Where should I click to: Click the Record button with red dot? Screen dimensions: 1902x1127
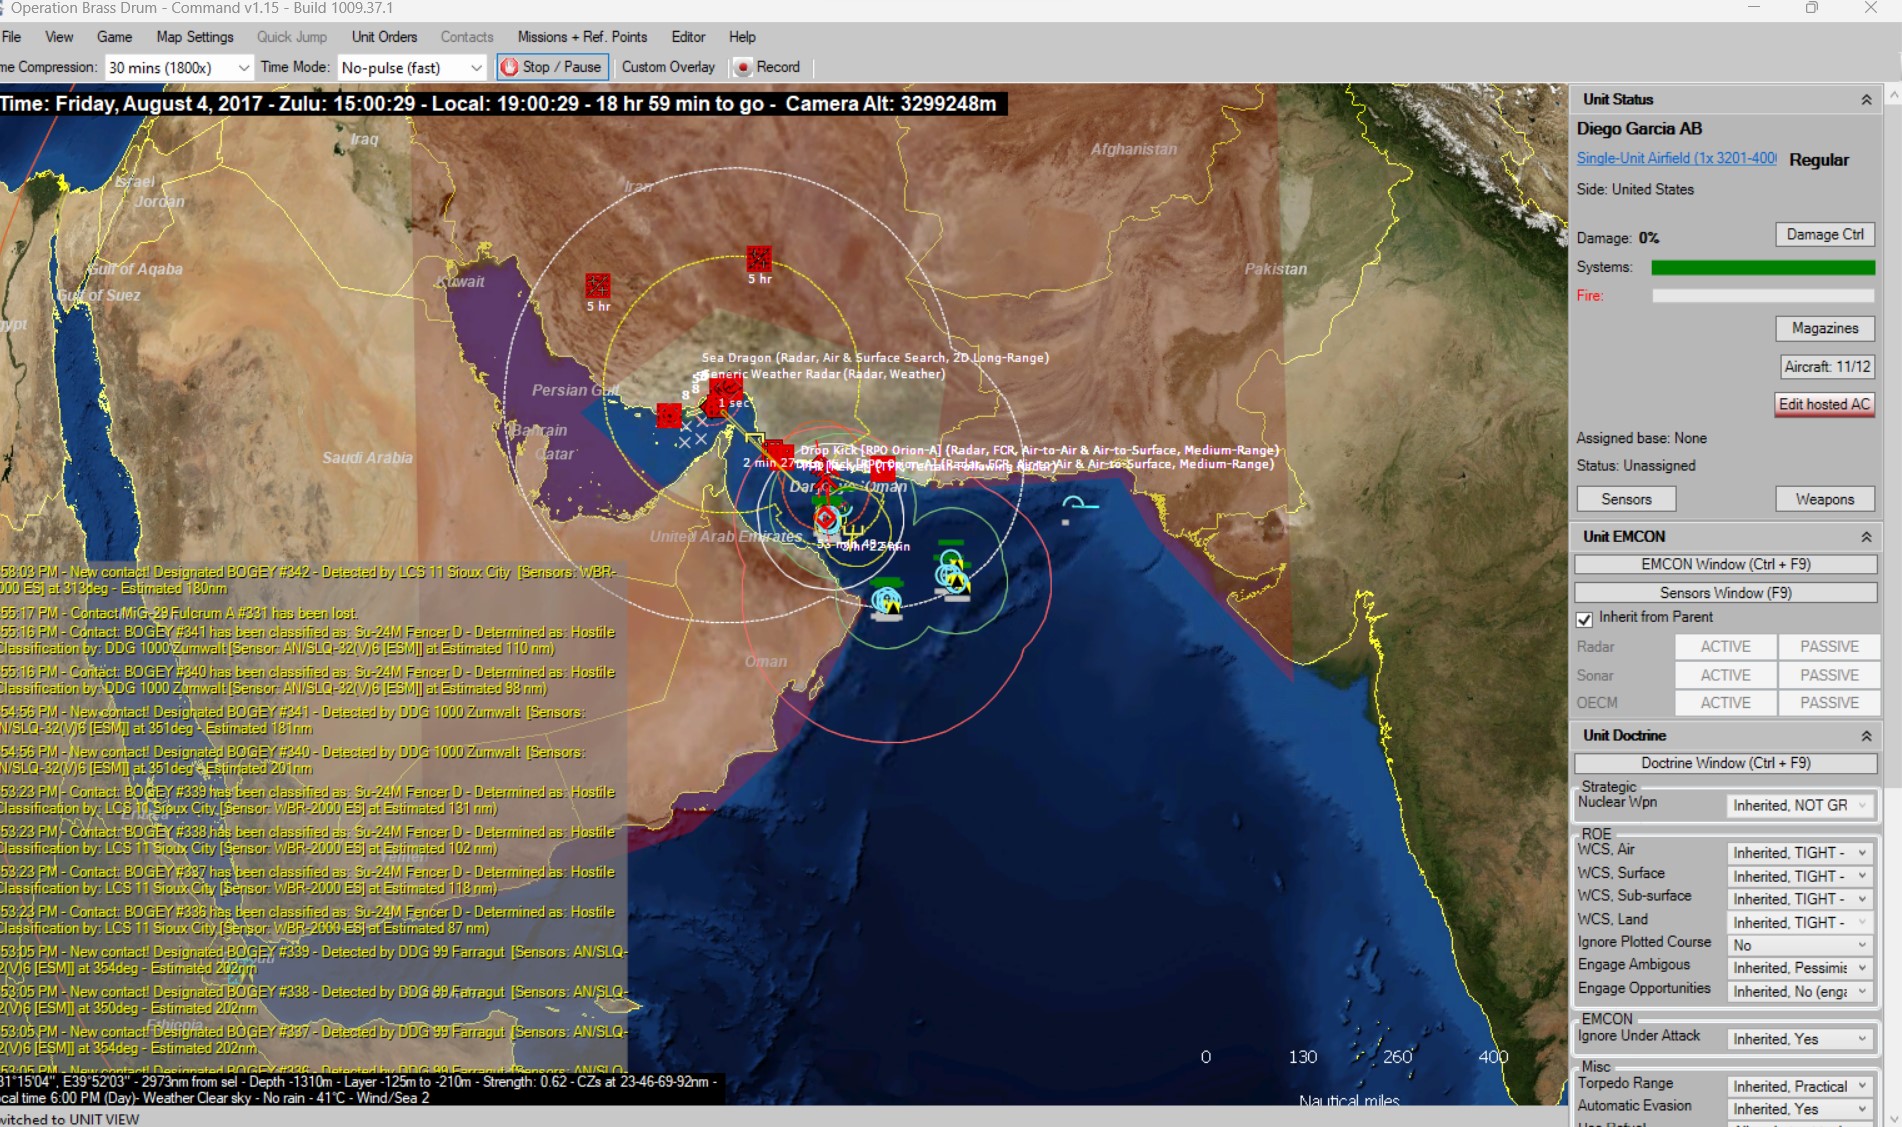point(767,67)
